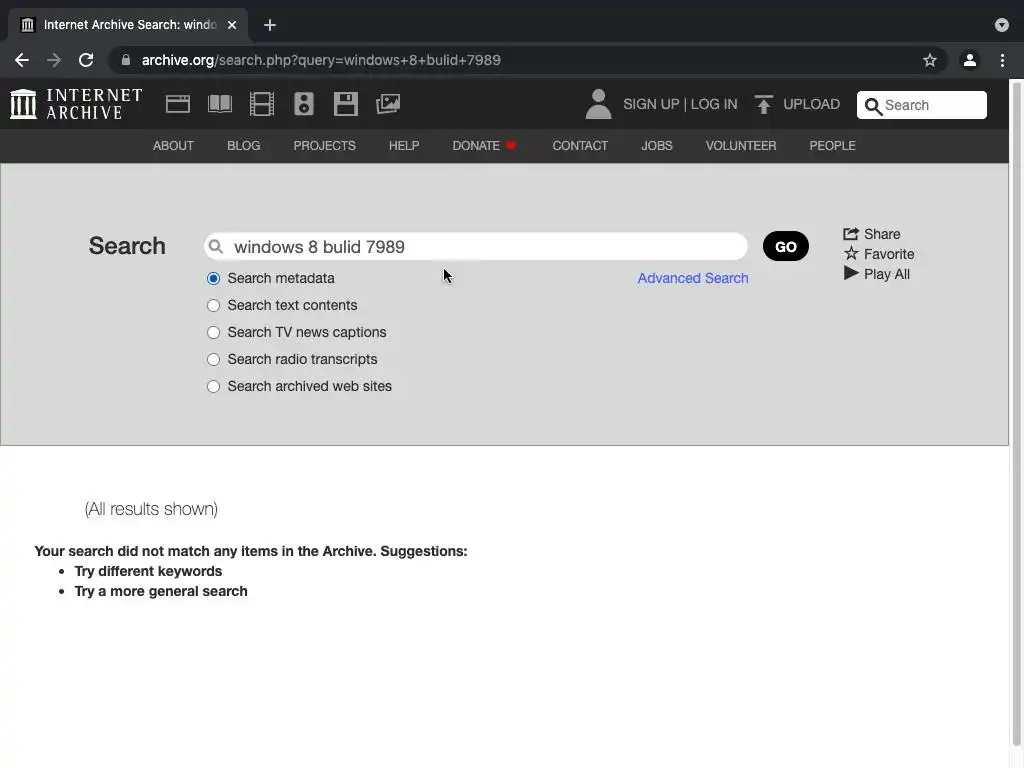Screen dimensions: 1024x768
Task: Open the VOLUNTEER menu item
Action: click(741, 146)
